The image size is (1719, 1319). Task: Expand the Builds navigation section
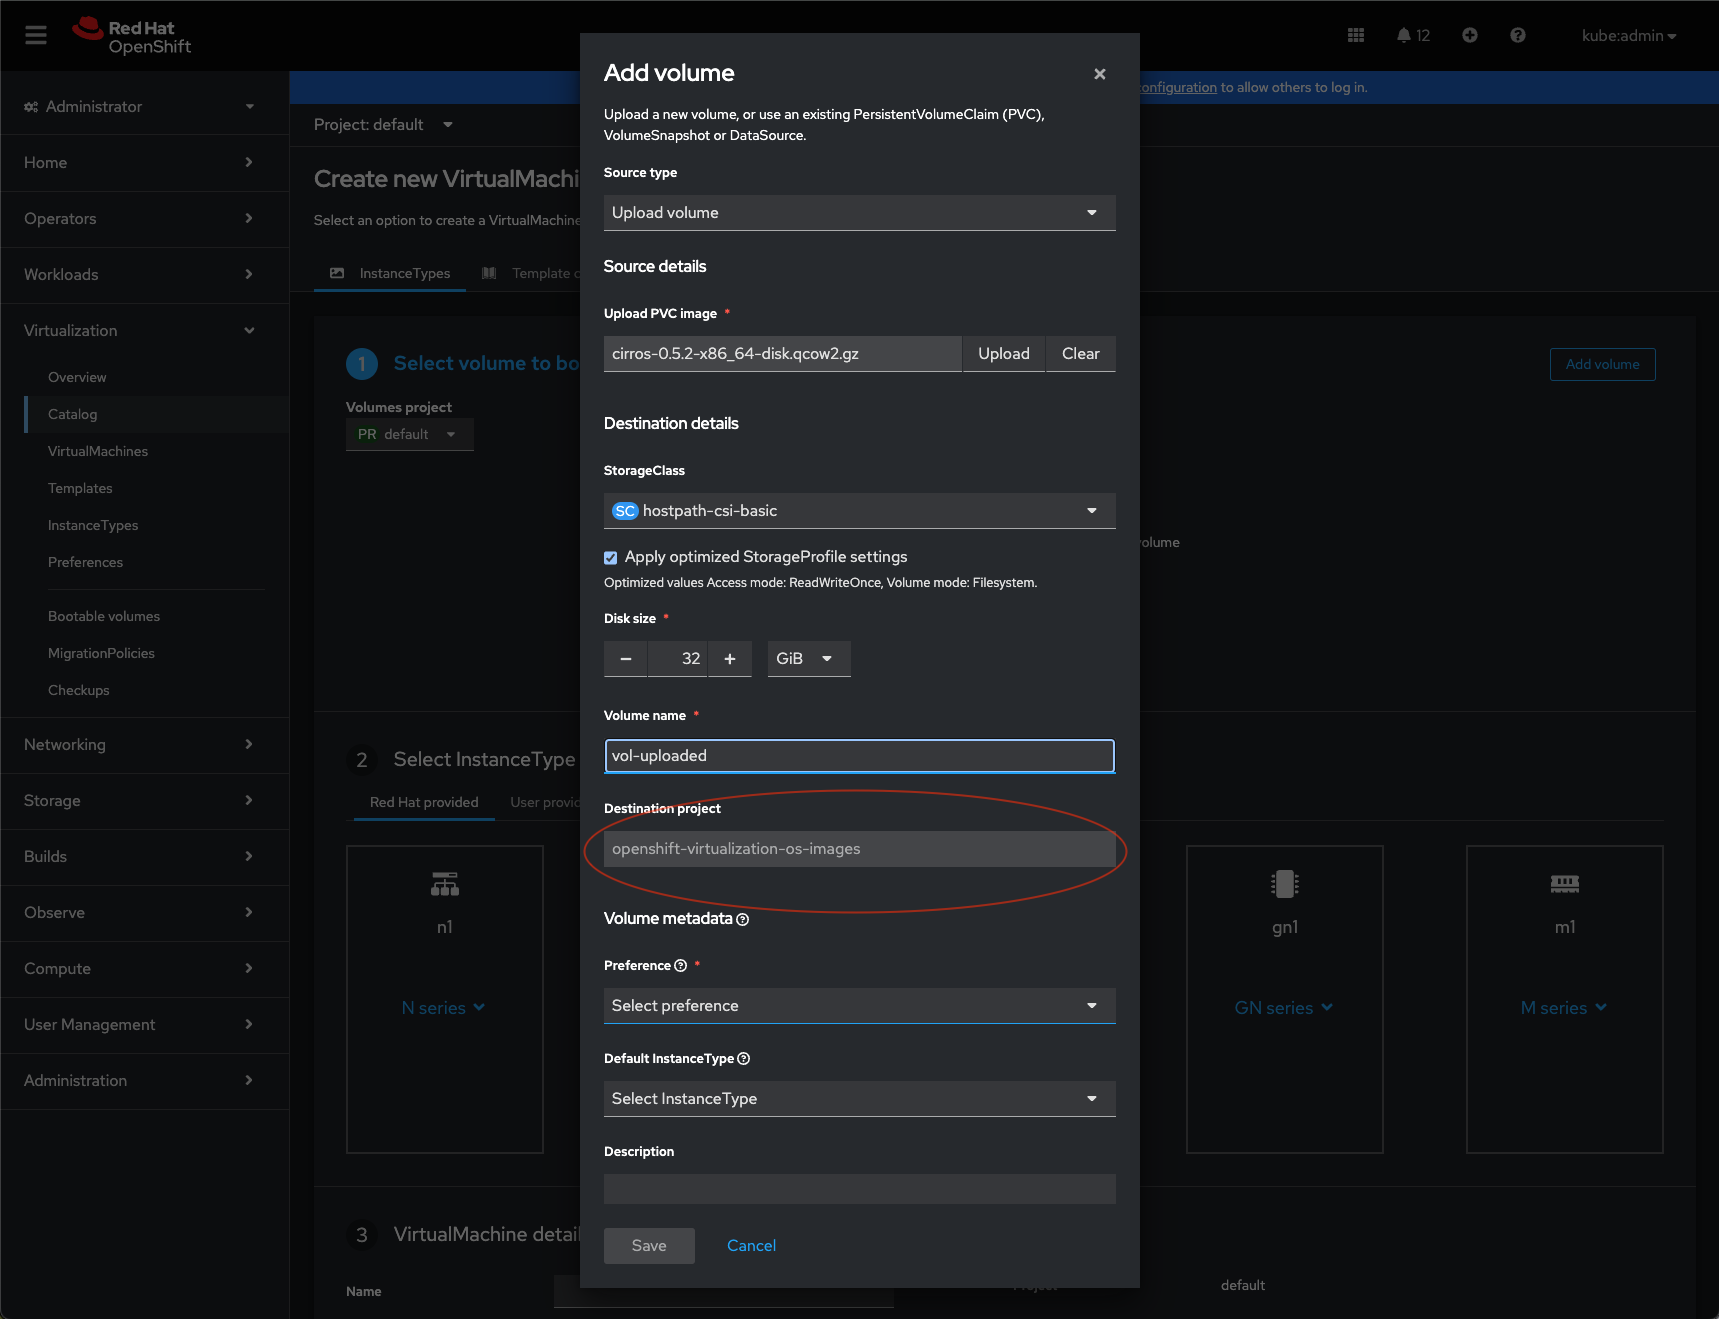(x=145, y=857)
